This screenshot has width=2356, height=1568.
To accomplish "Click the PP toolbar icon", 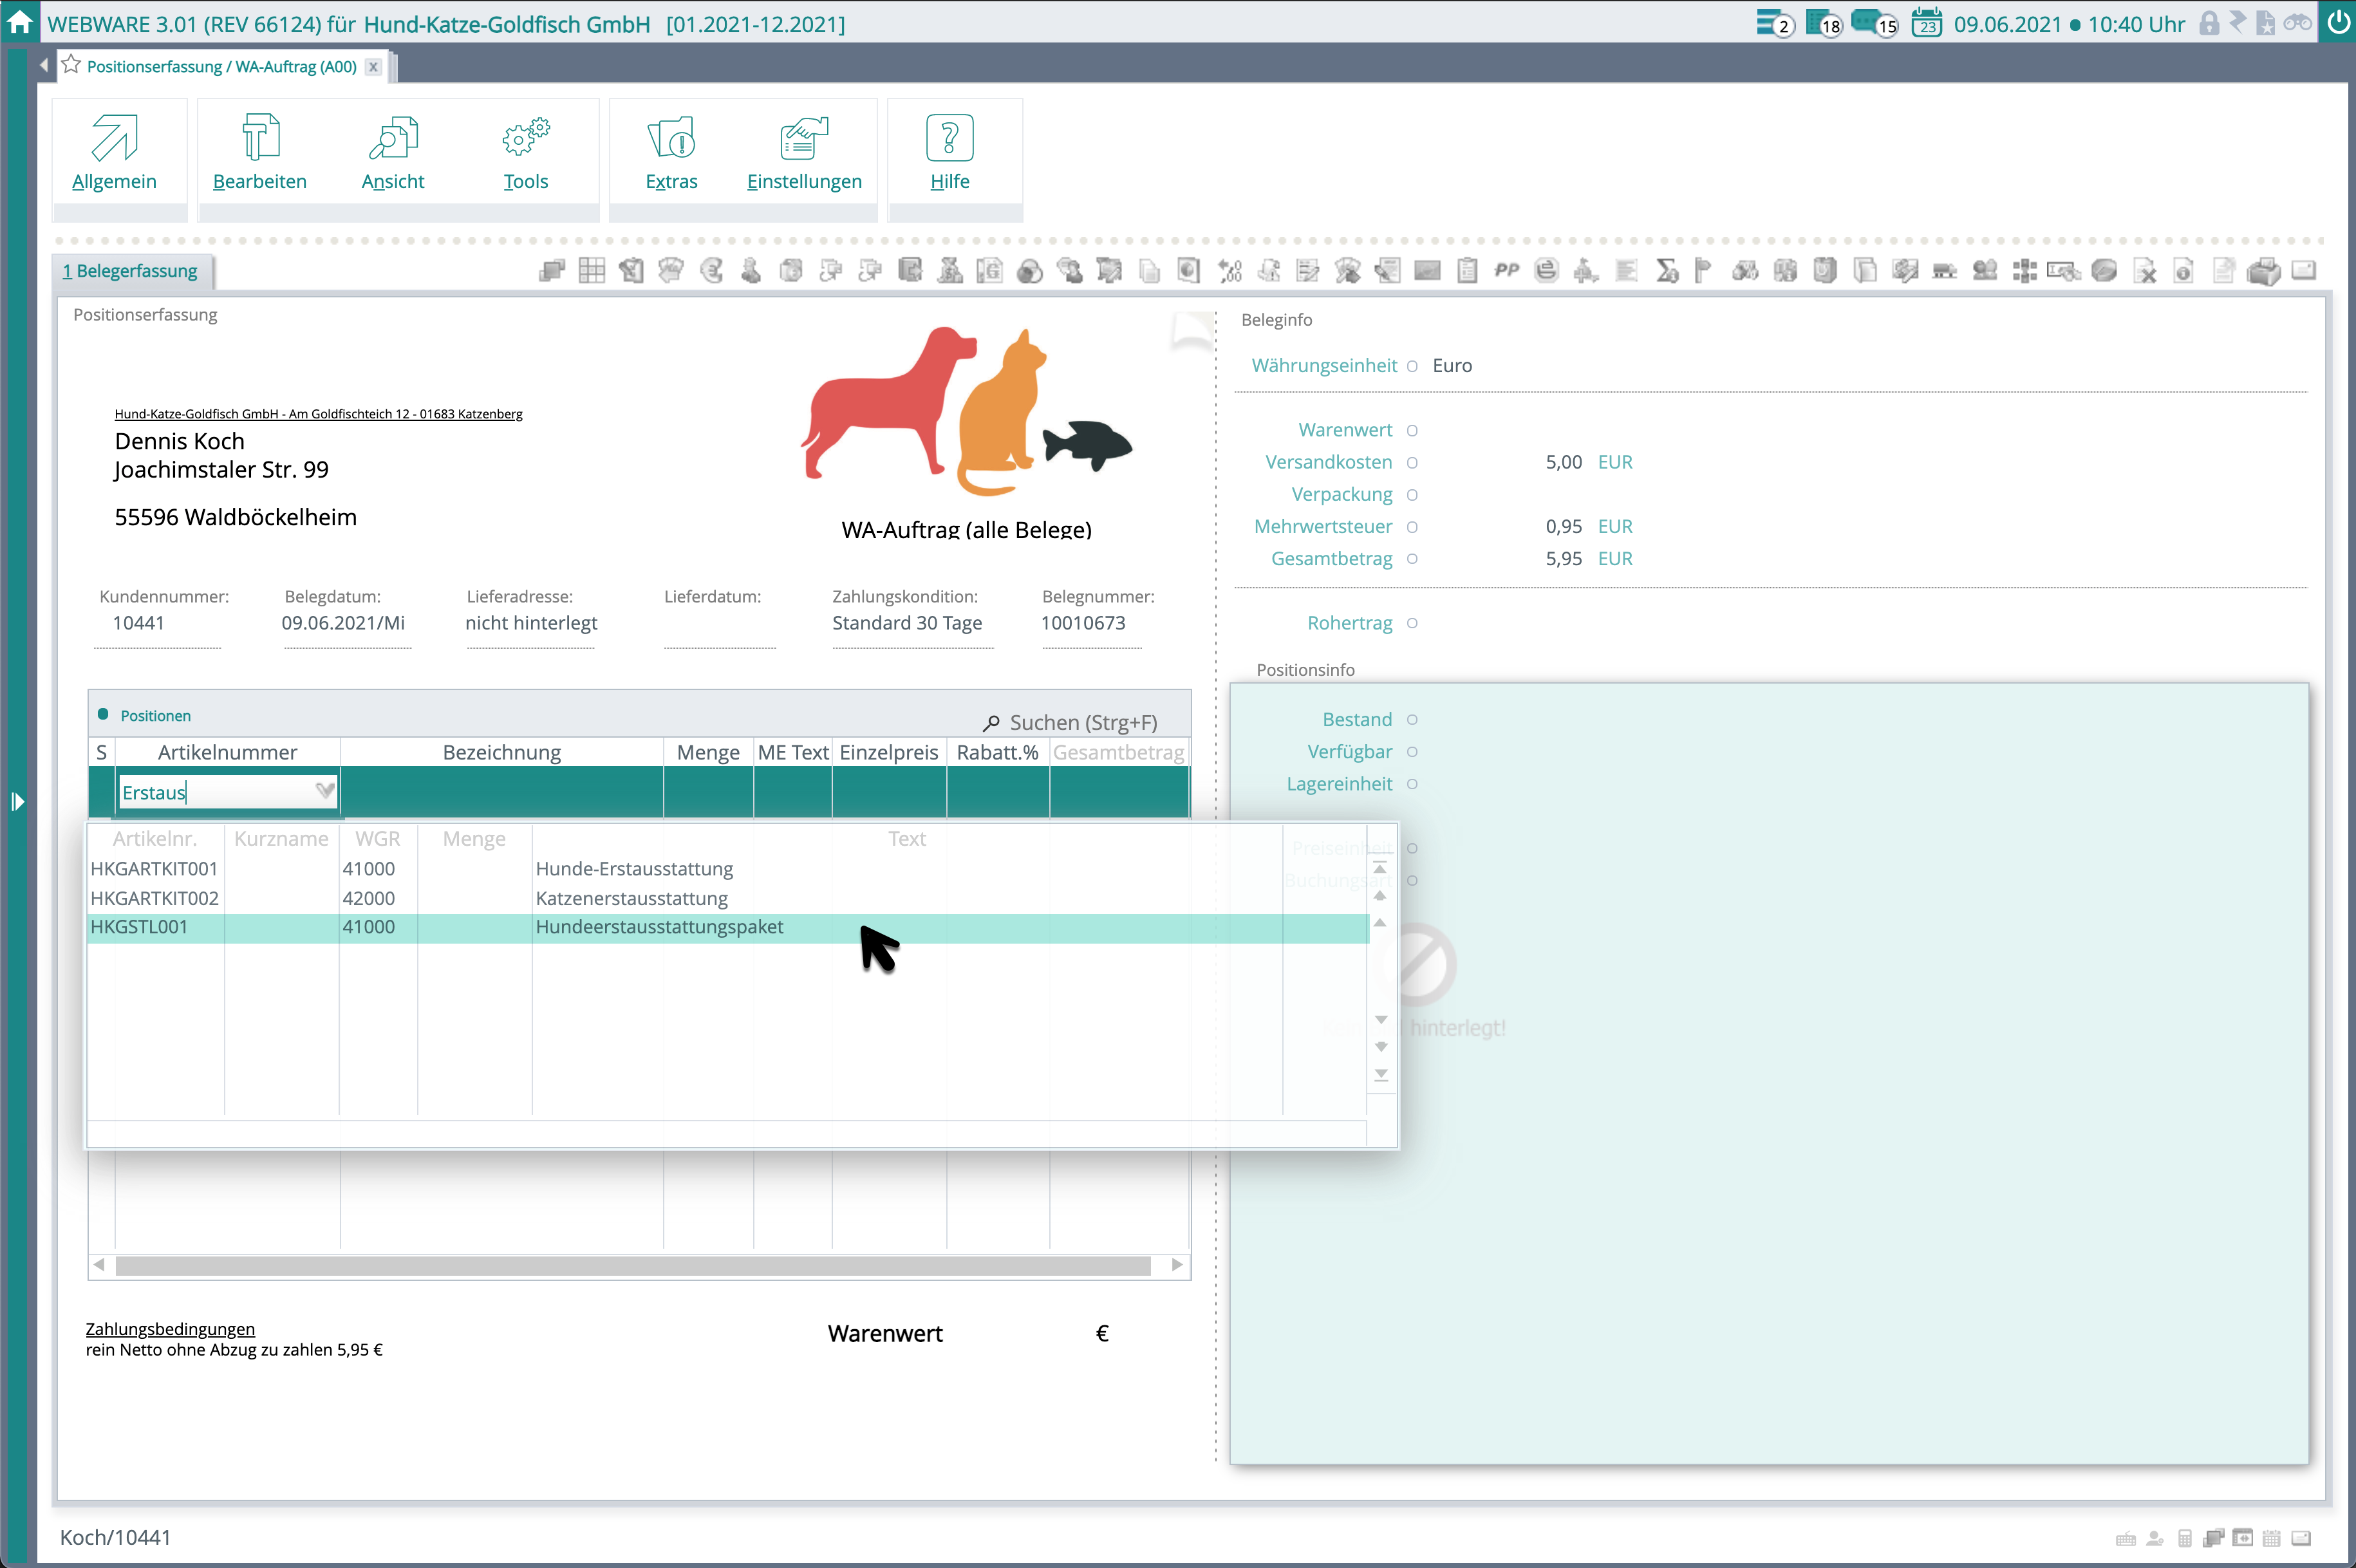I will pos(1506,271).
